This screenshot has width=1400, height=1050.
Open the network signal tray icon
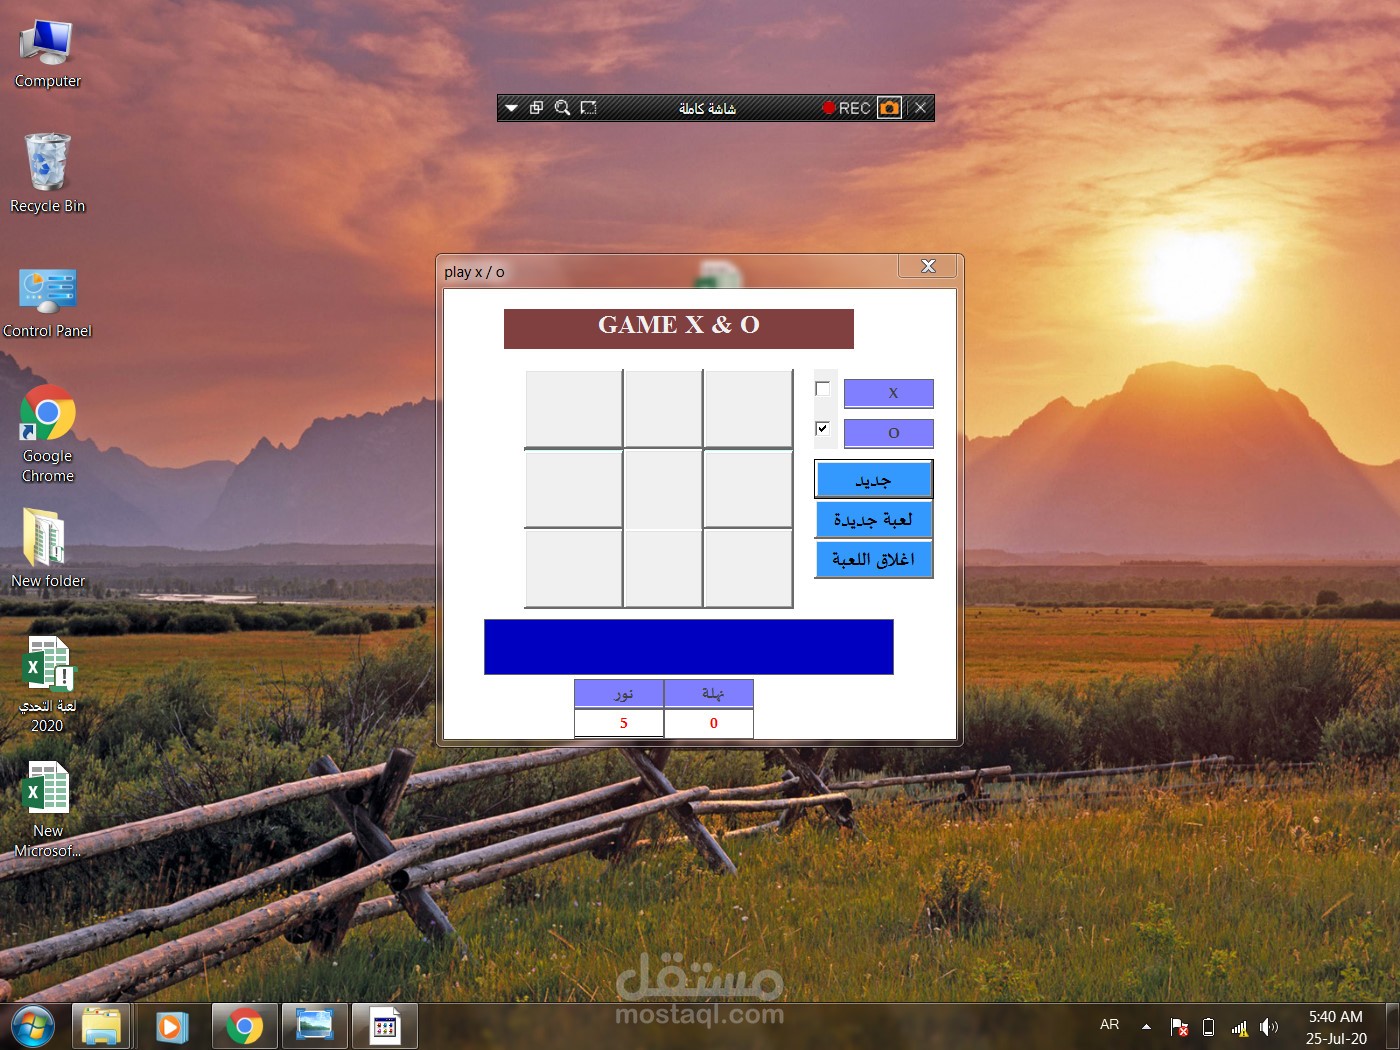click(x=1239, y=1027)
